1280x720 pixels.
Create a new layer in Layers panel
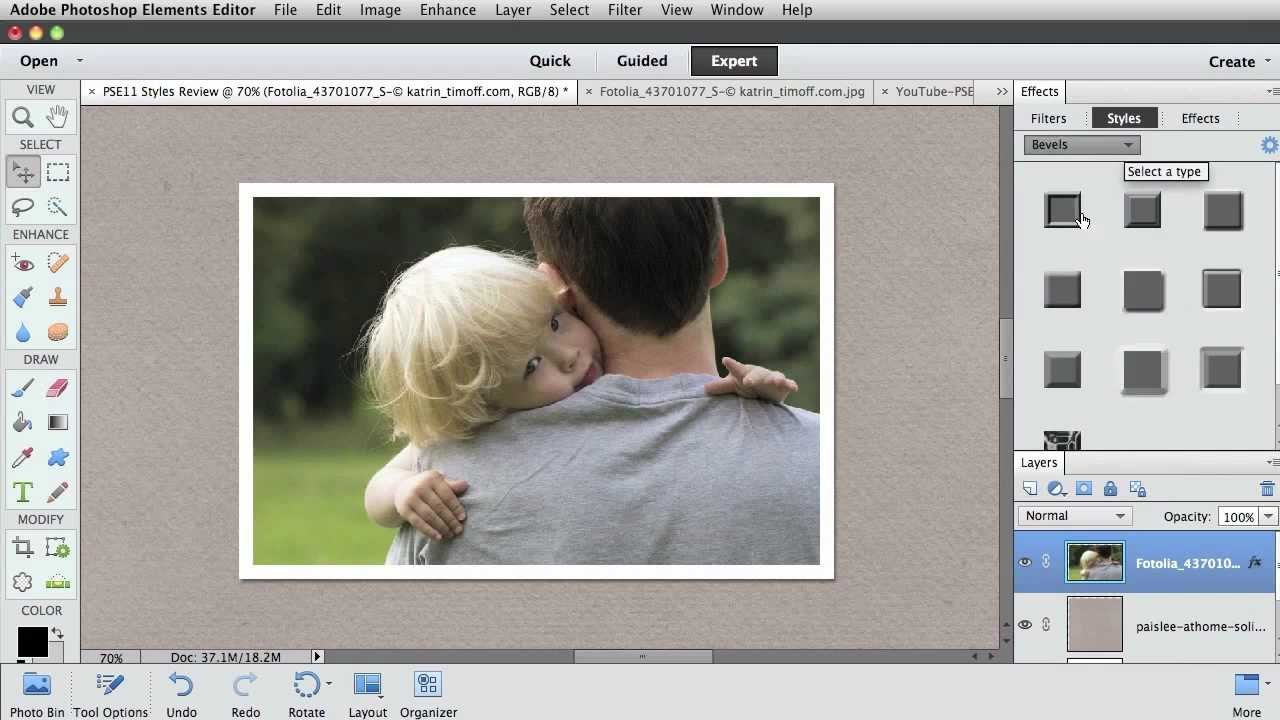point(1030,489)
